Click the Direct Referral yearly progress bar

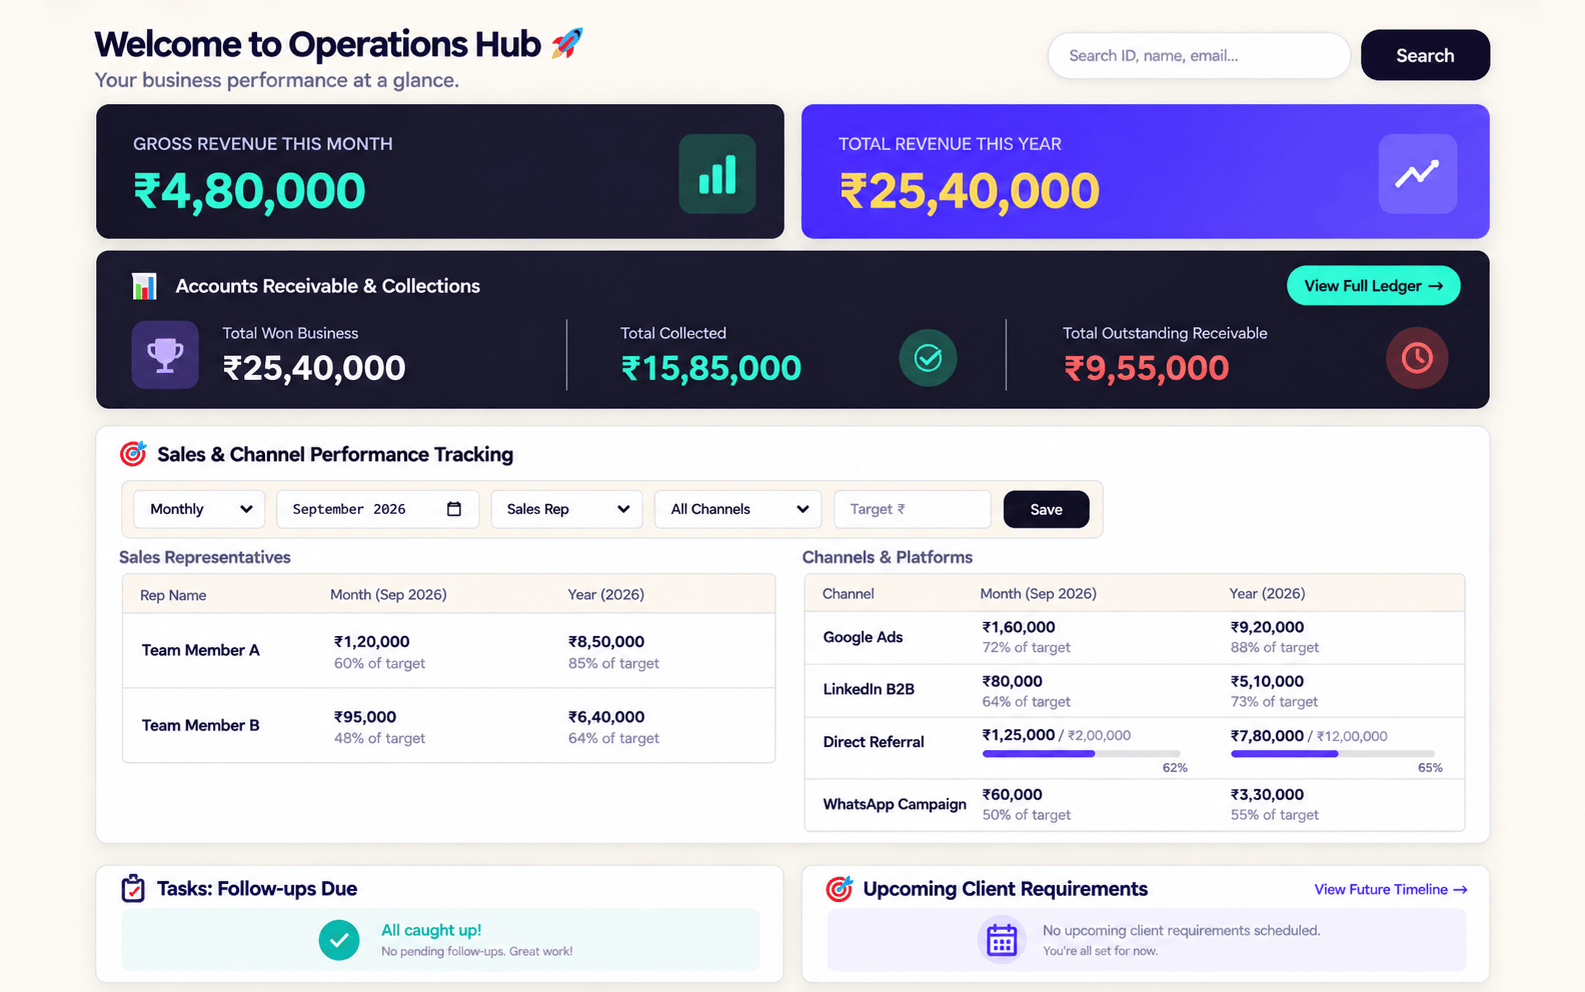coord(1332,753)
